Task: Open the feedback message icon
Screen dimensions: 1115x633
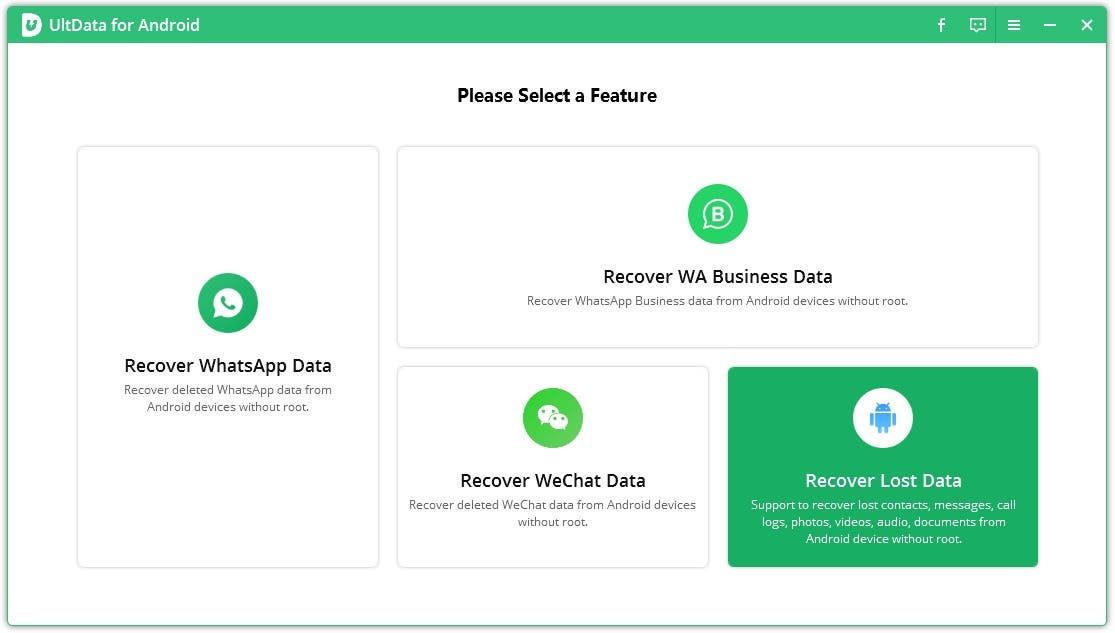Action: click(x=978, y=26)
